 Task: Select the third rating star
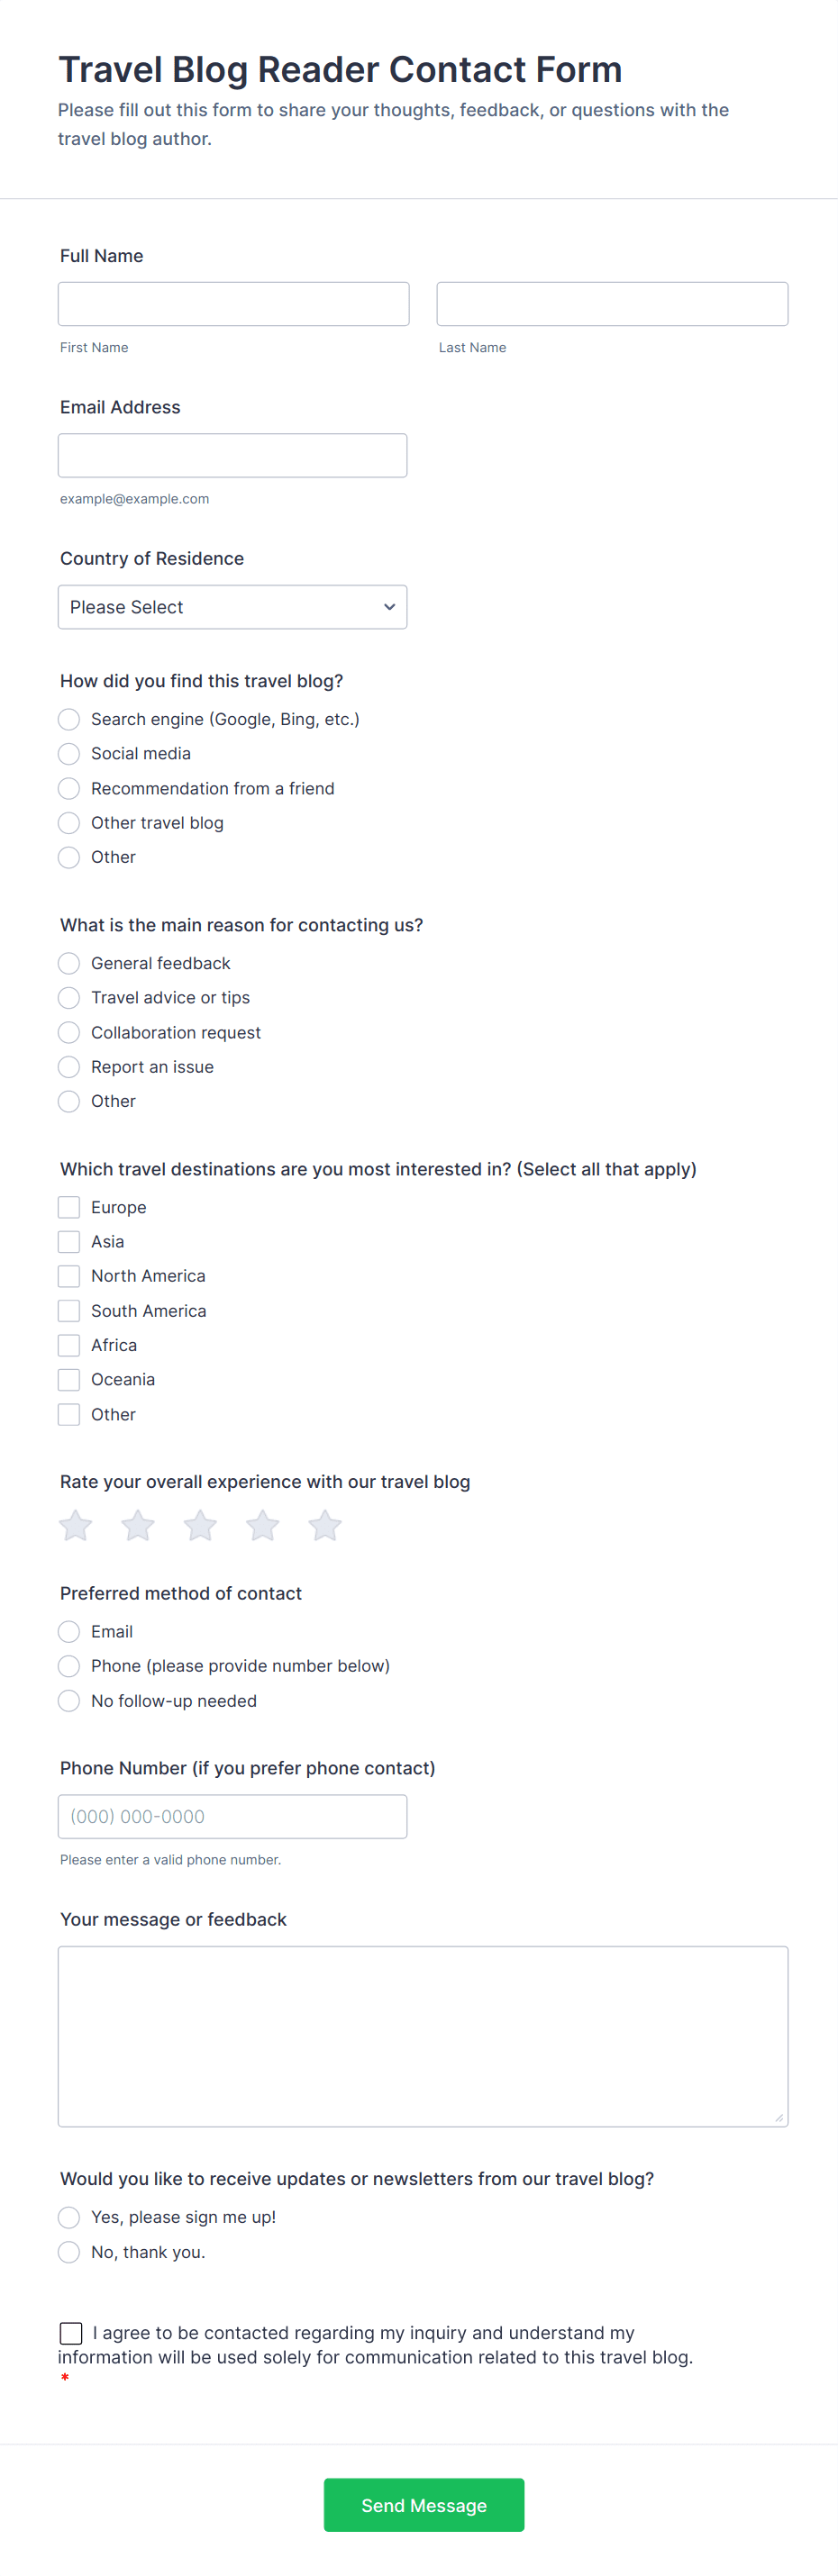[x=200, y=1526]
